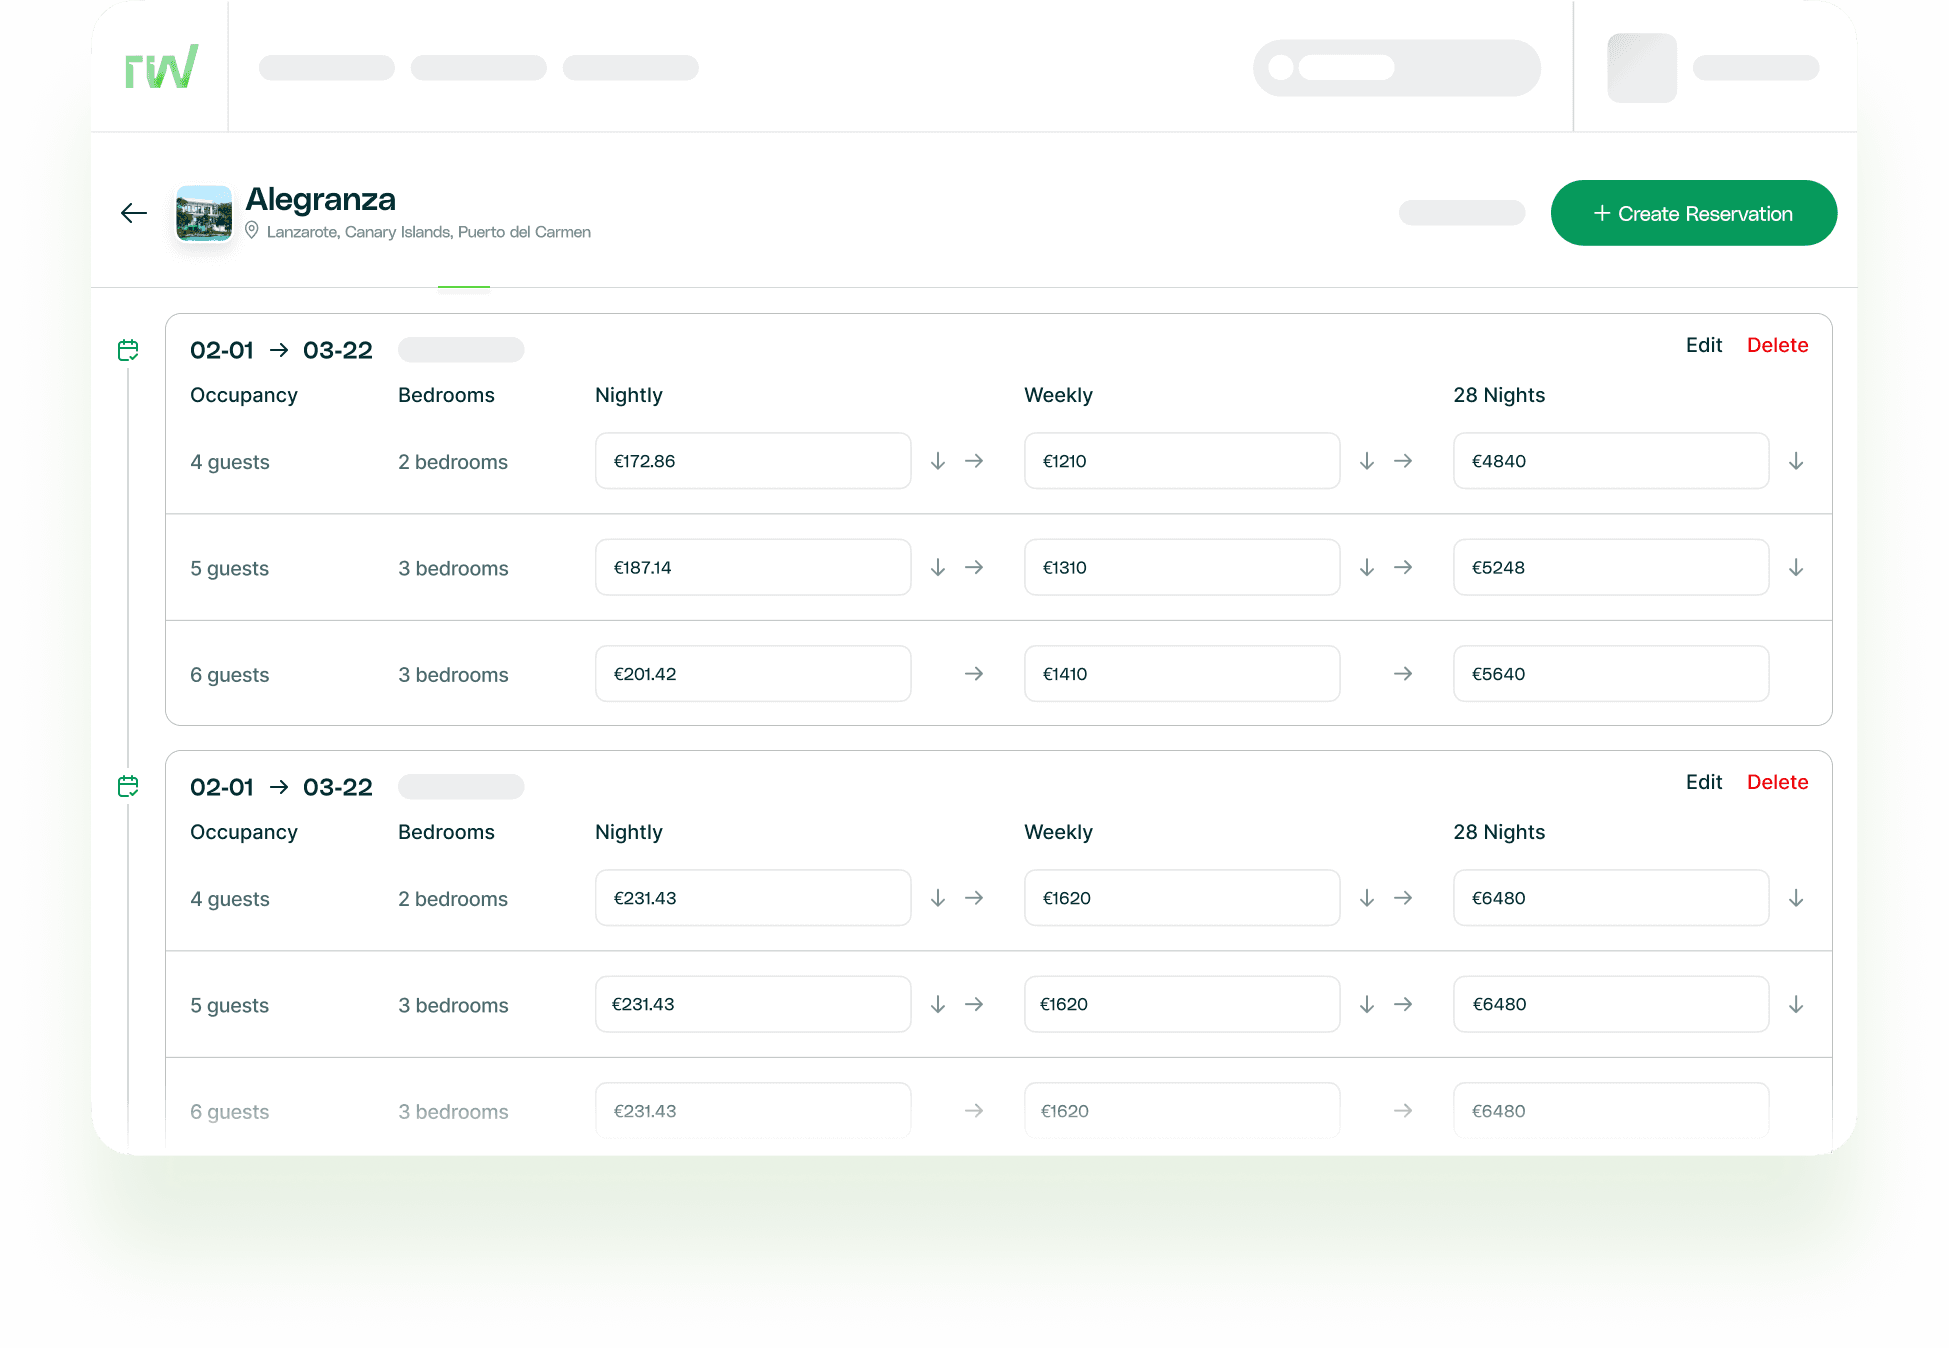Click the right arrow in second period's 6 guests nightly
The width and height of the screenshot is (1949, 1348).
[974, 1110]
